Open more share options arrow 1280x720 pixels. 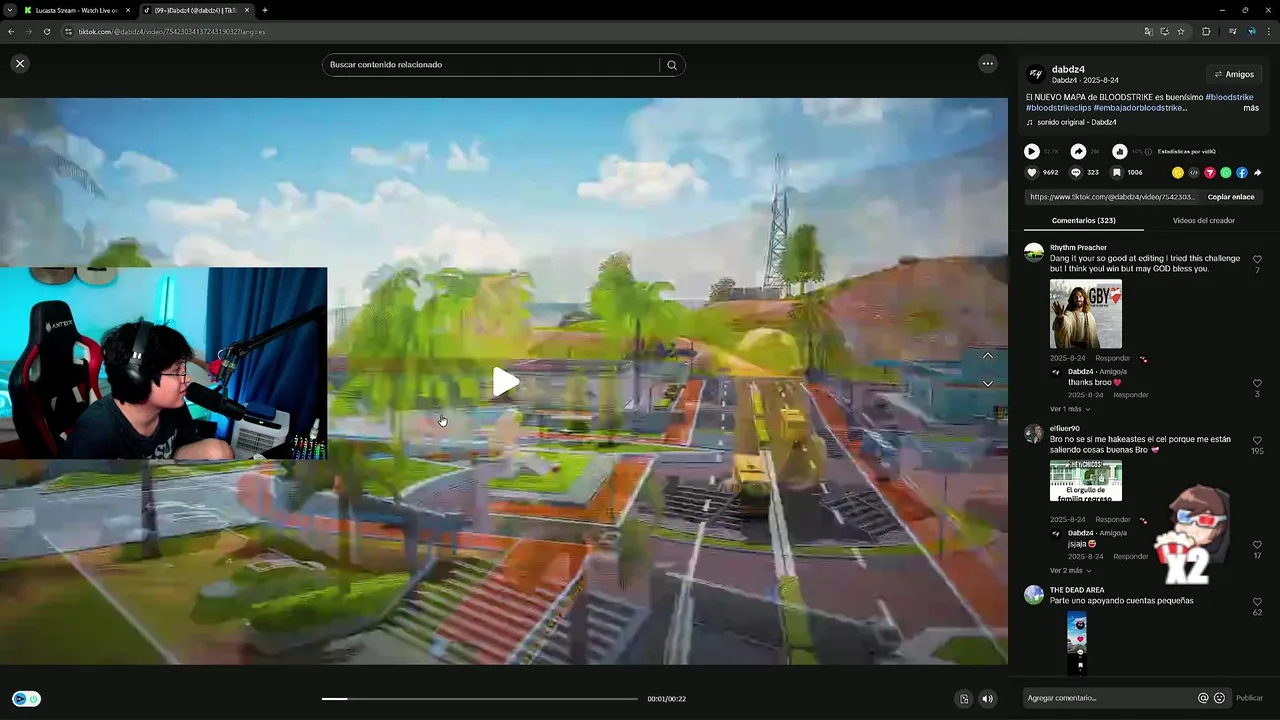pyautogui.click(x=1258, y=173)
